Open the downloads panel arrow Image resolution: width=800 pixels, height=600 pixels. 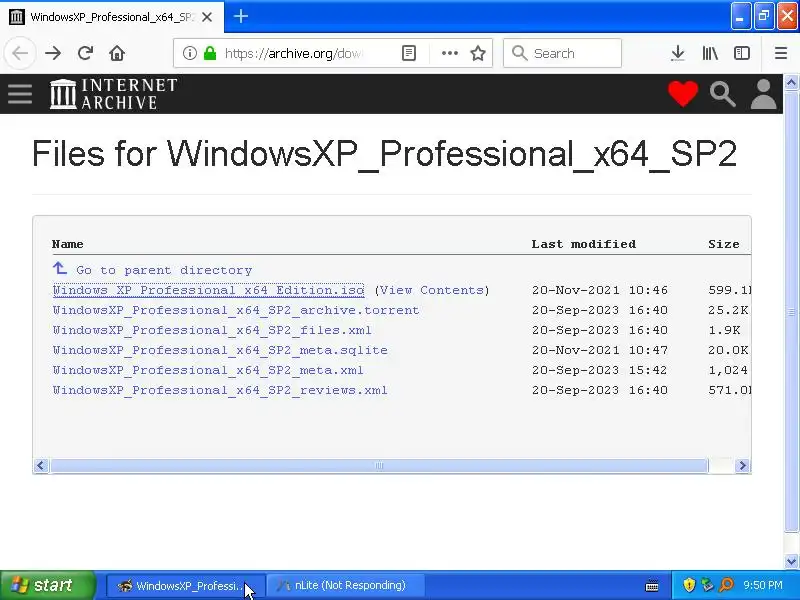(678, 53)
